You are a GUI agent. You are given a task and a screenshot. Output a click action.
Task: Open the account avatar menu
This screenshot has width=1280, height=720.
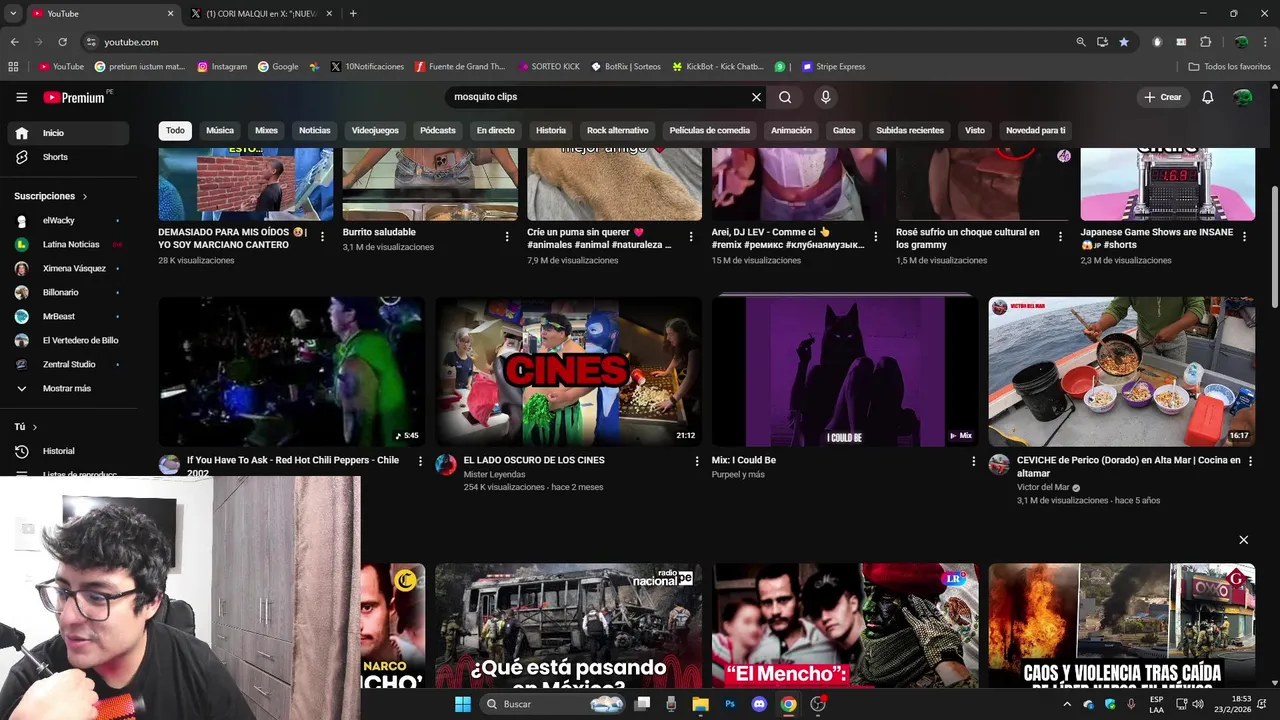(x=1242, y=97)
